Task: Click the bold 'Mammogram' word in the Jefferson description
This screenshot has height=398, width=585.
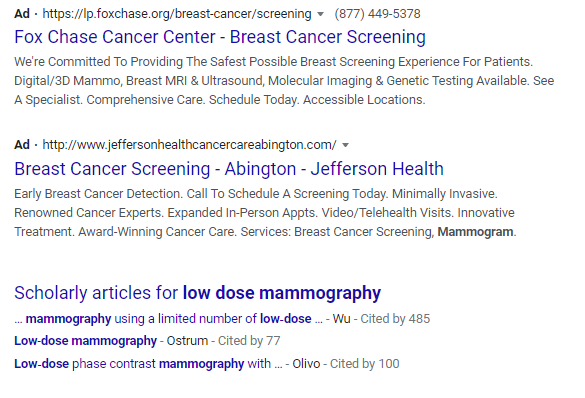Action: (475, 232)
